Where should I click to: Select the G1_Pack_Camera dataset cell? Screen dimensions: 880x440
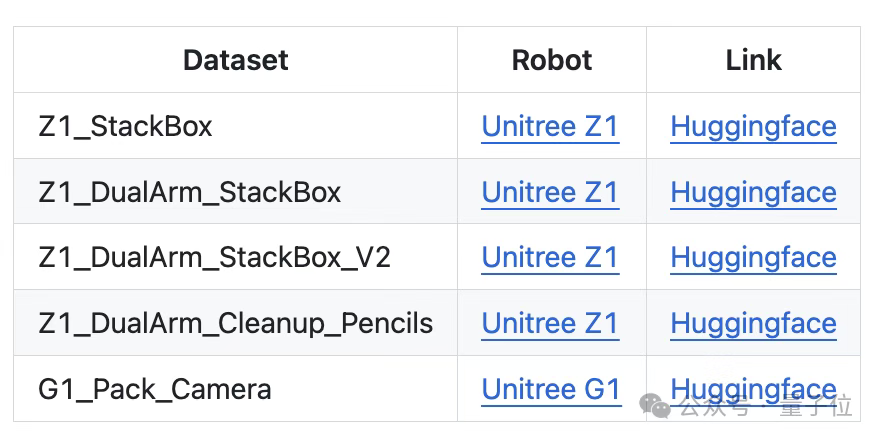point(154,389)
